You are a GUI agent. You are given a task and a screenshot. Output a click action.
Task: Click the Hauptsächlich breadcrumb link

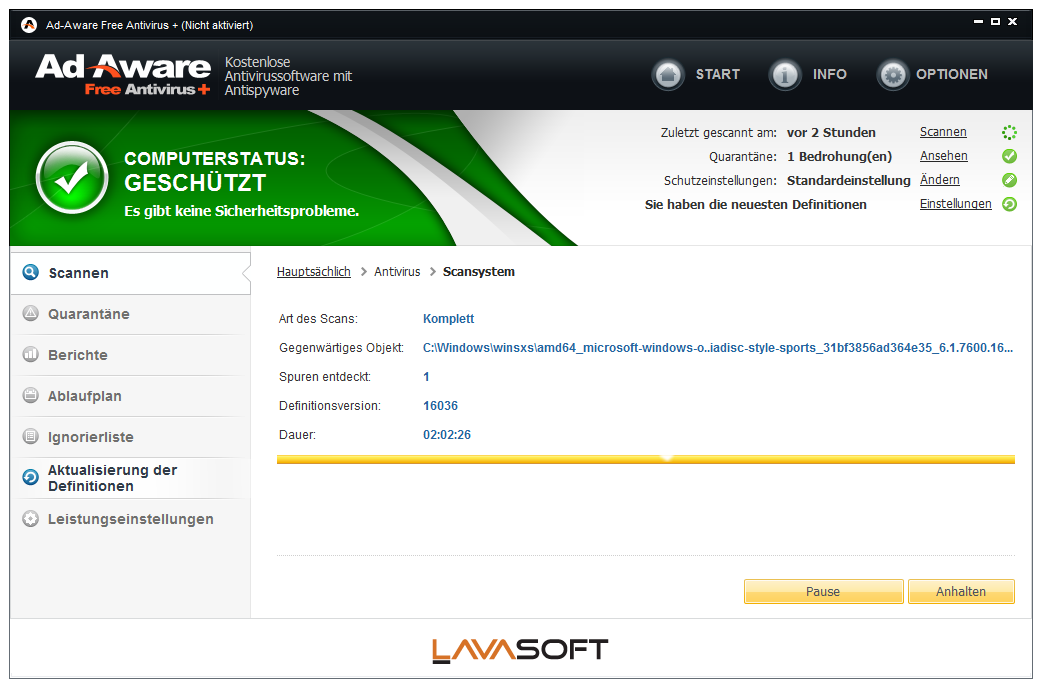(313, 272)
